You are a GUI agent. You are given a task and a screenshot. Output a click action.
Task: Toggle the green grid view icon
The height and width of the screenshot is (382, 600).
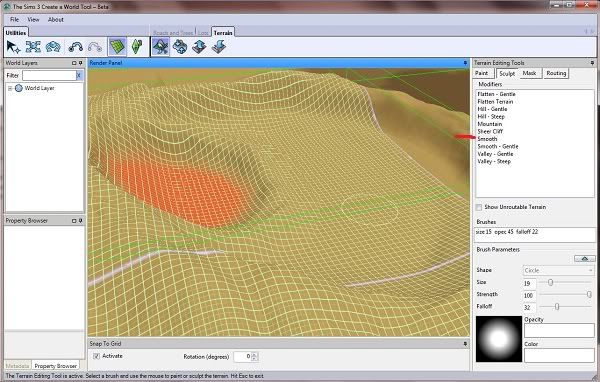[x=117, y=47]
